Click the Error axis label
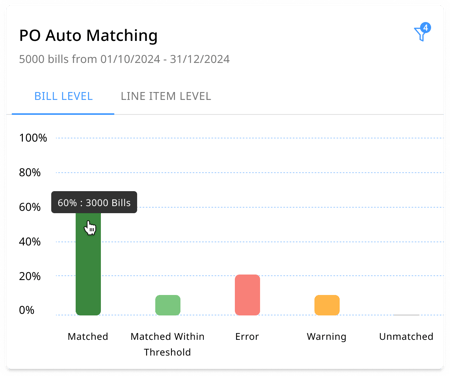Screen dimensions: 450x376 point(247,336)
